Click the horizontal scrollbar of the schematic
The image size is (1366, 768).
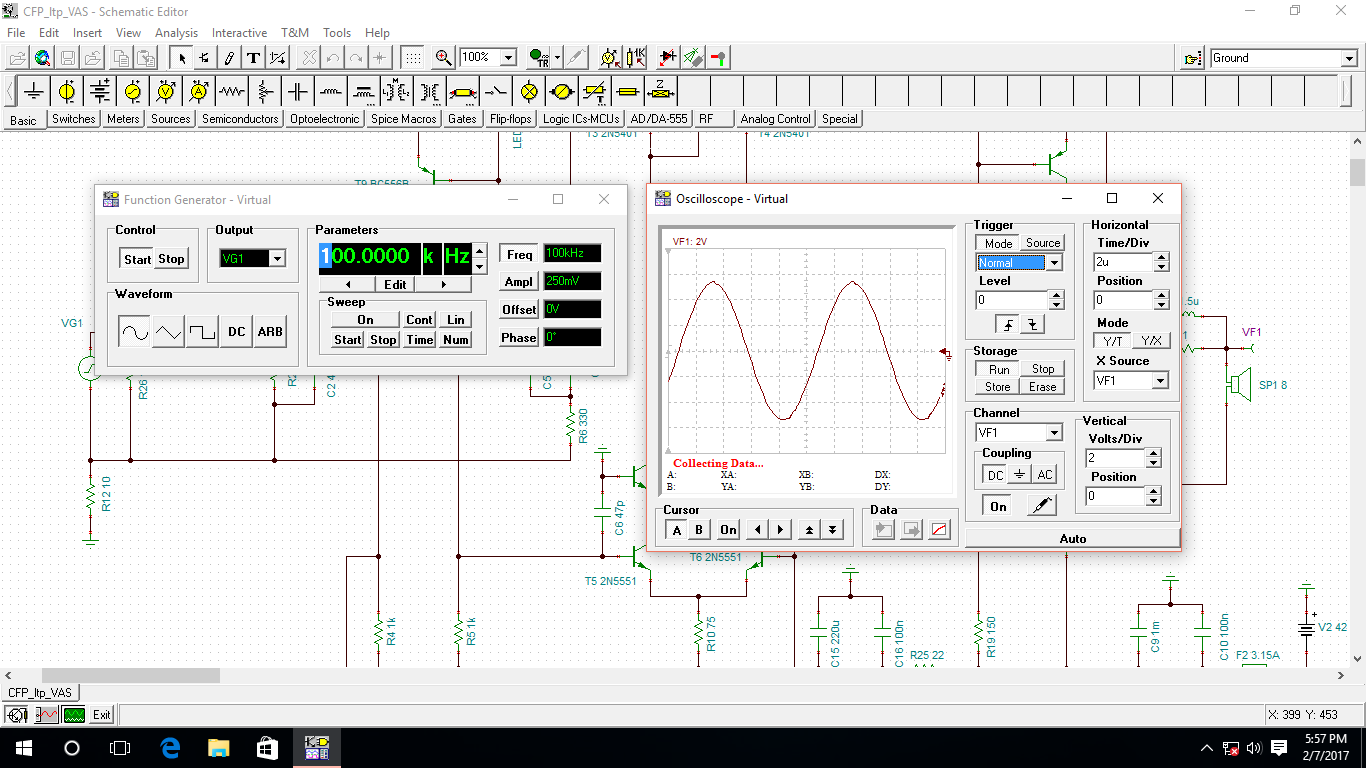click(130, 676)
